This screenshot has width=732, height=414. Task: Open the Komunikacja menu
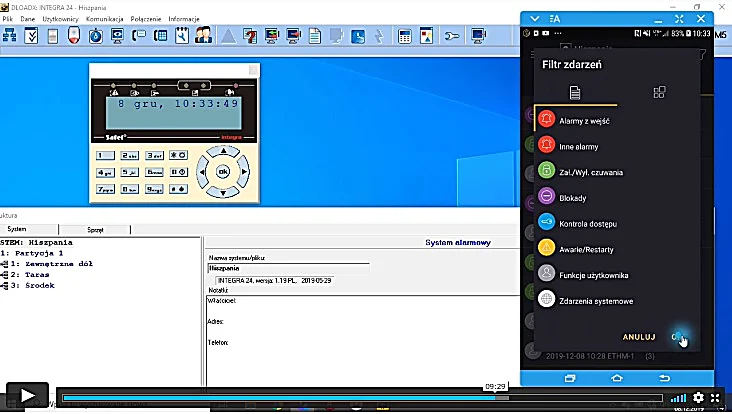click(105, 19)
